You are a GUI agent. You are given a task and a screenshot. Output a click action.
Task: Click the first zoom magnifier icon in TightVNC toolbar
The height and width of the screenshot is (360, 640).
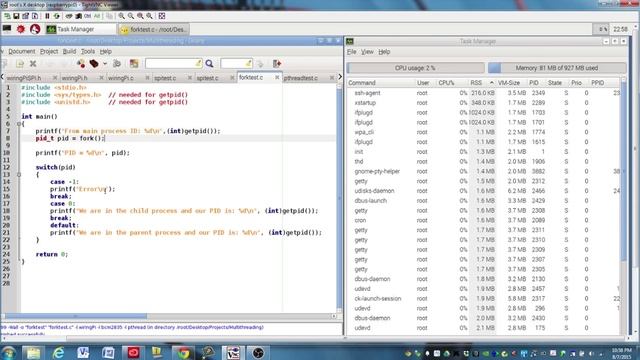122,16
